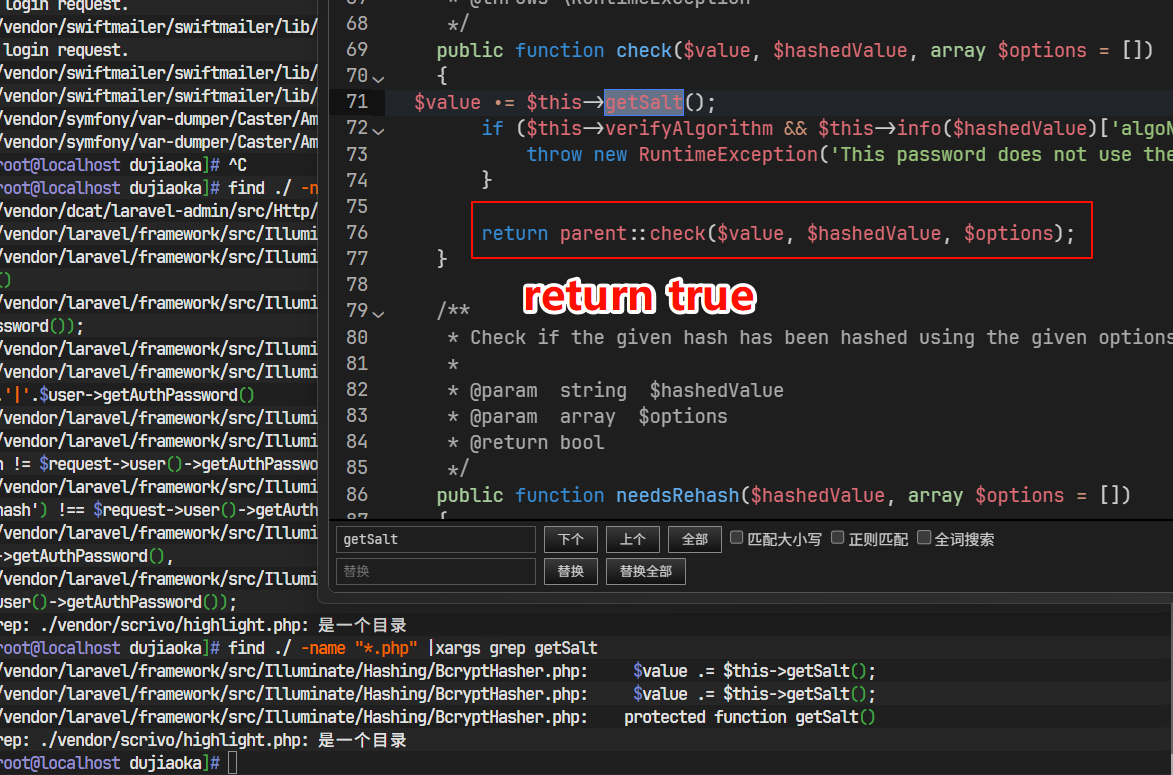Focus the getSalt search input field
The image size is (1173, 775).
(x=435, y=539)
